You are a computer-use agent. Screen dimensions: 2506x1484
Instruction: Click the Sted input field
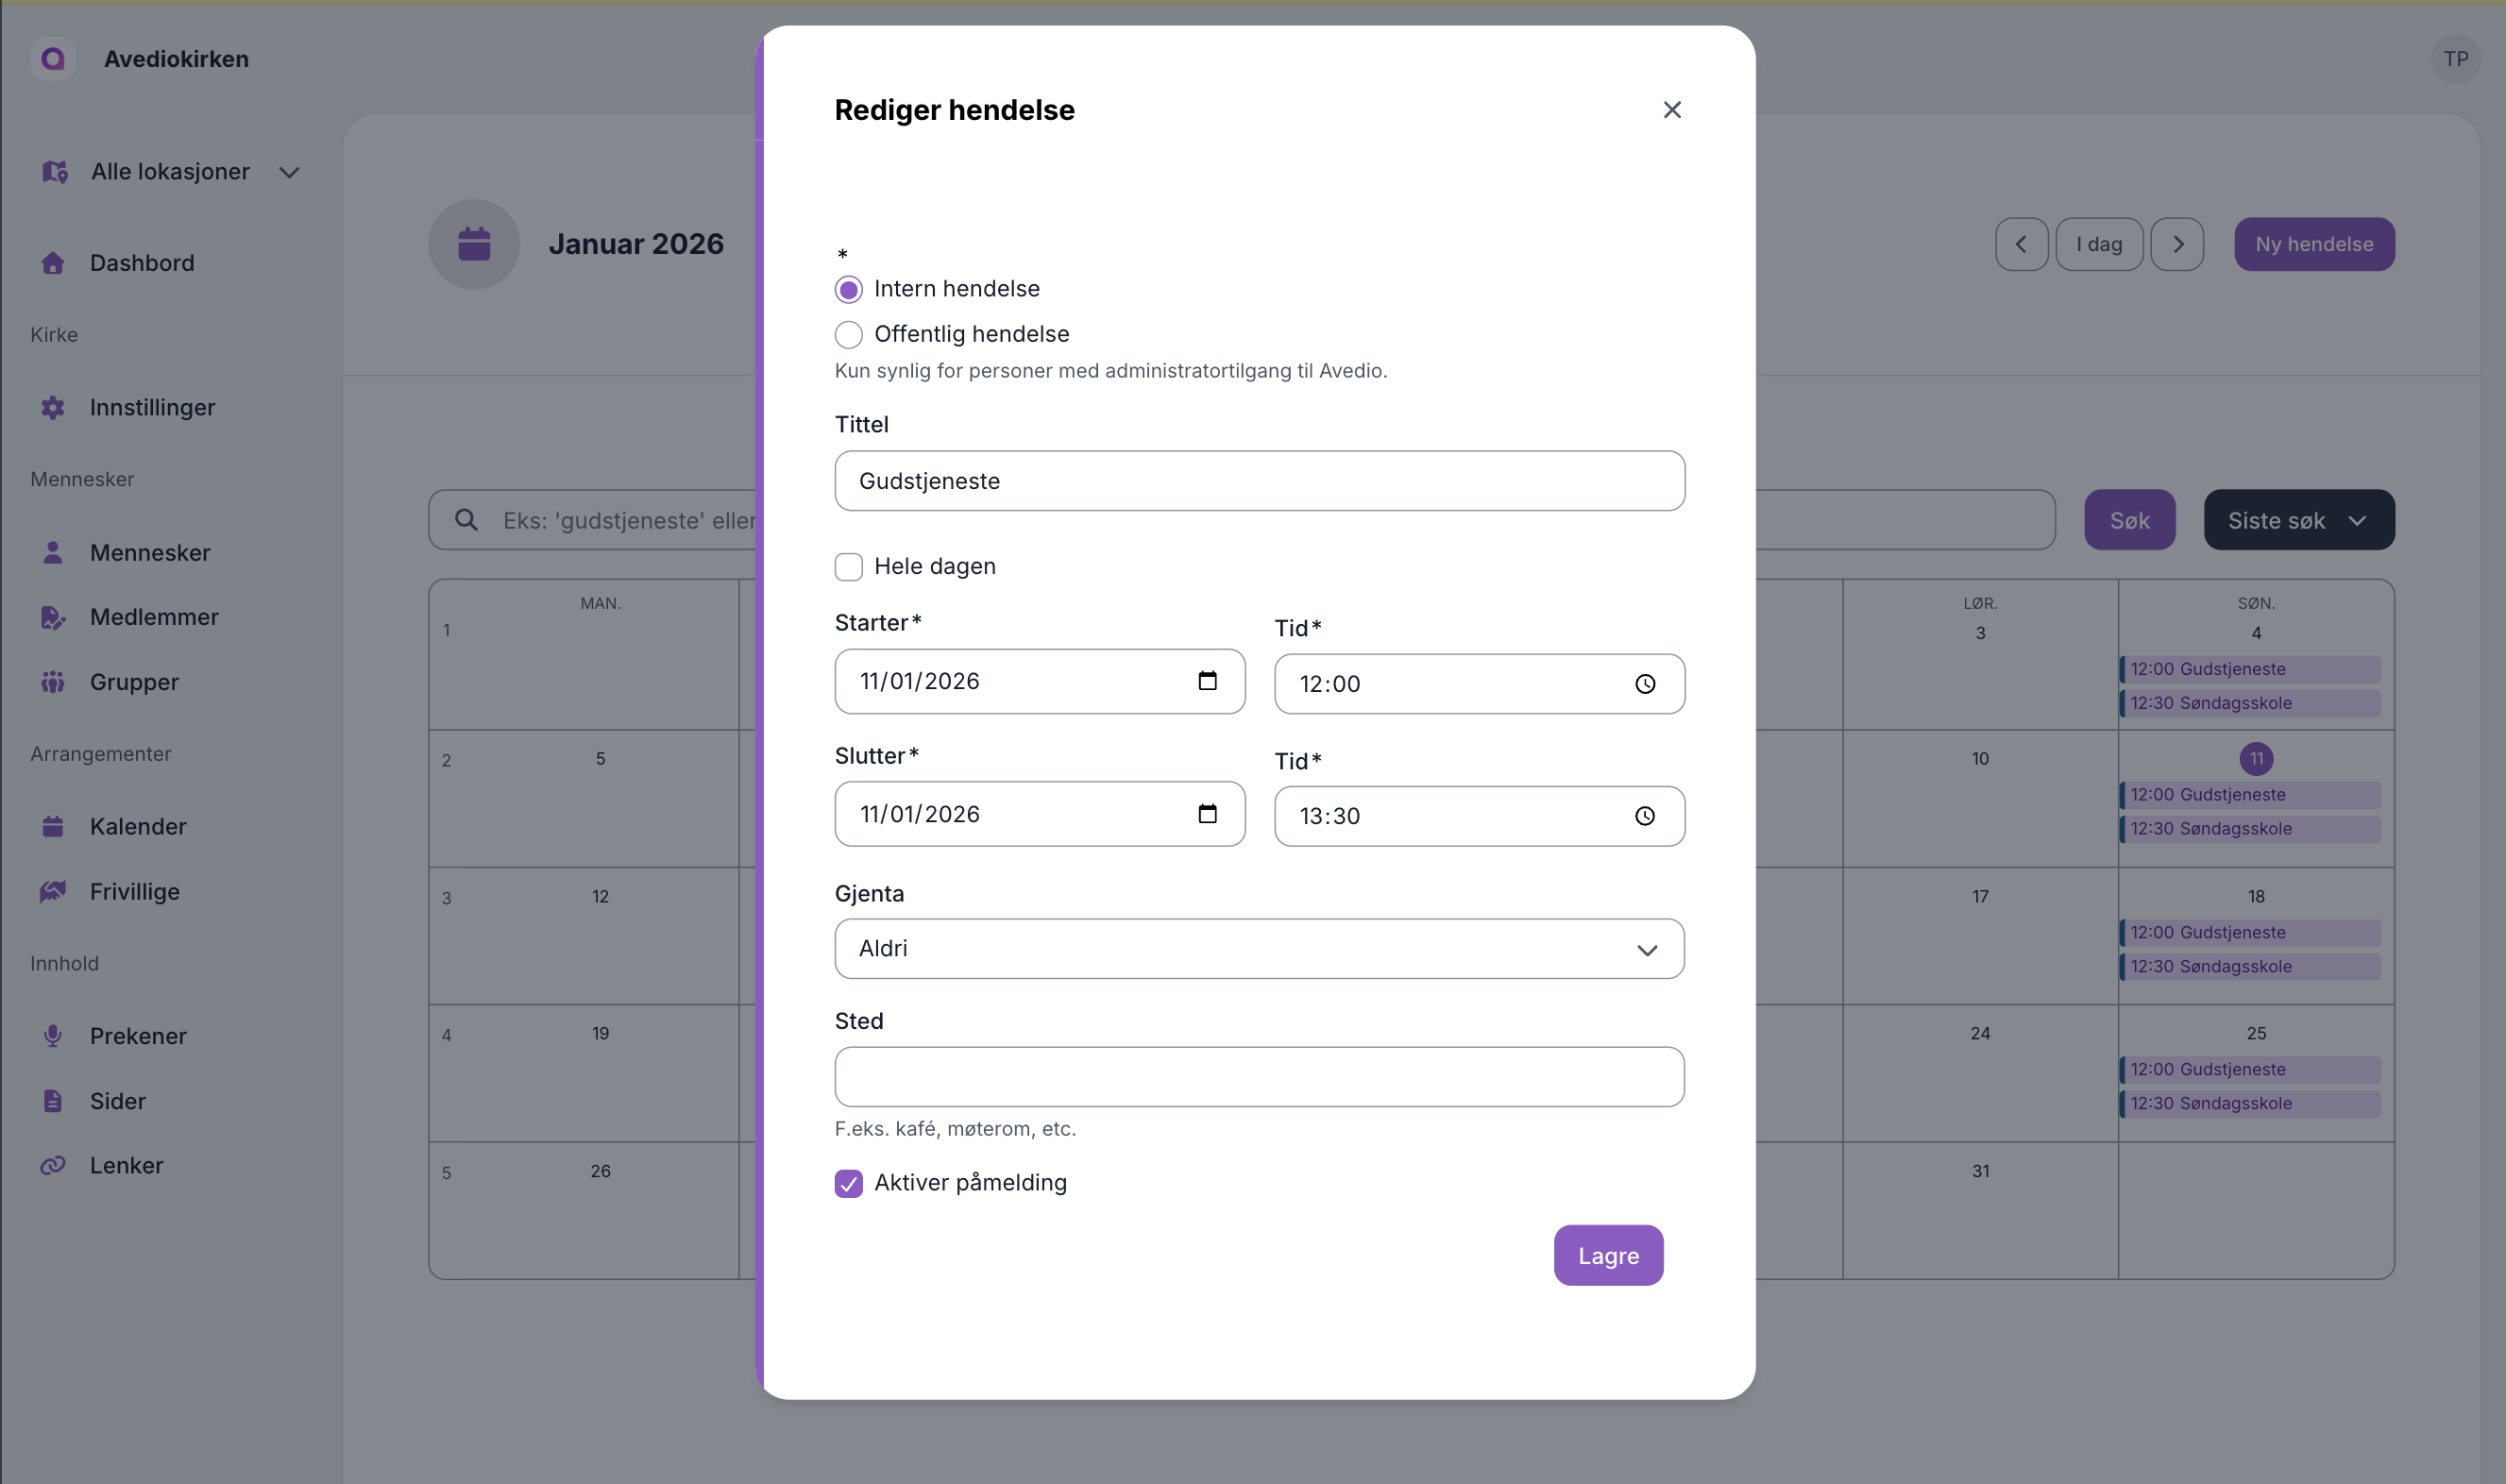click(x=1259, y=1077)
